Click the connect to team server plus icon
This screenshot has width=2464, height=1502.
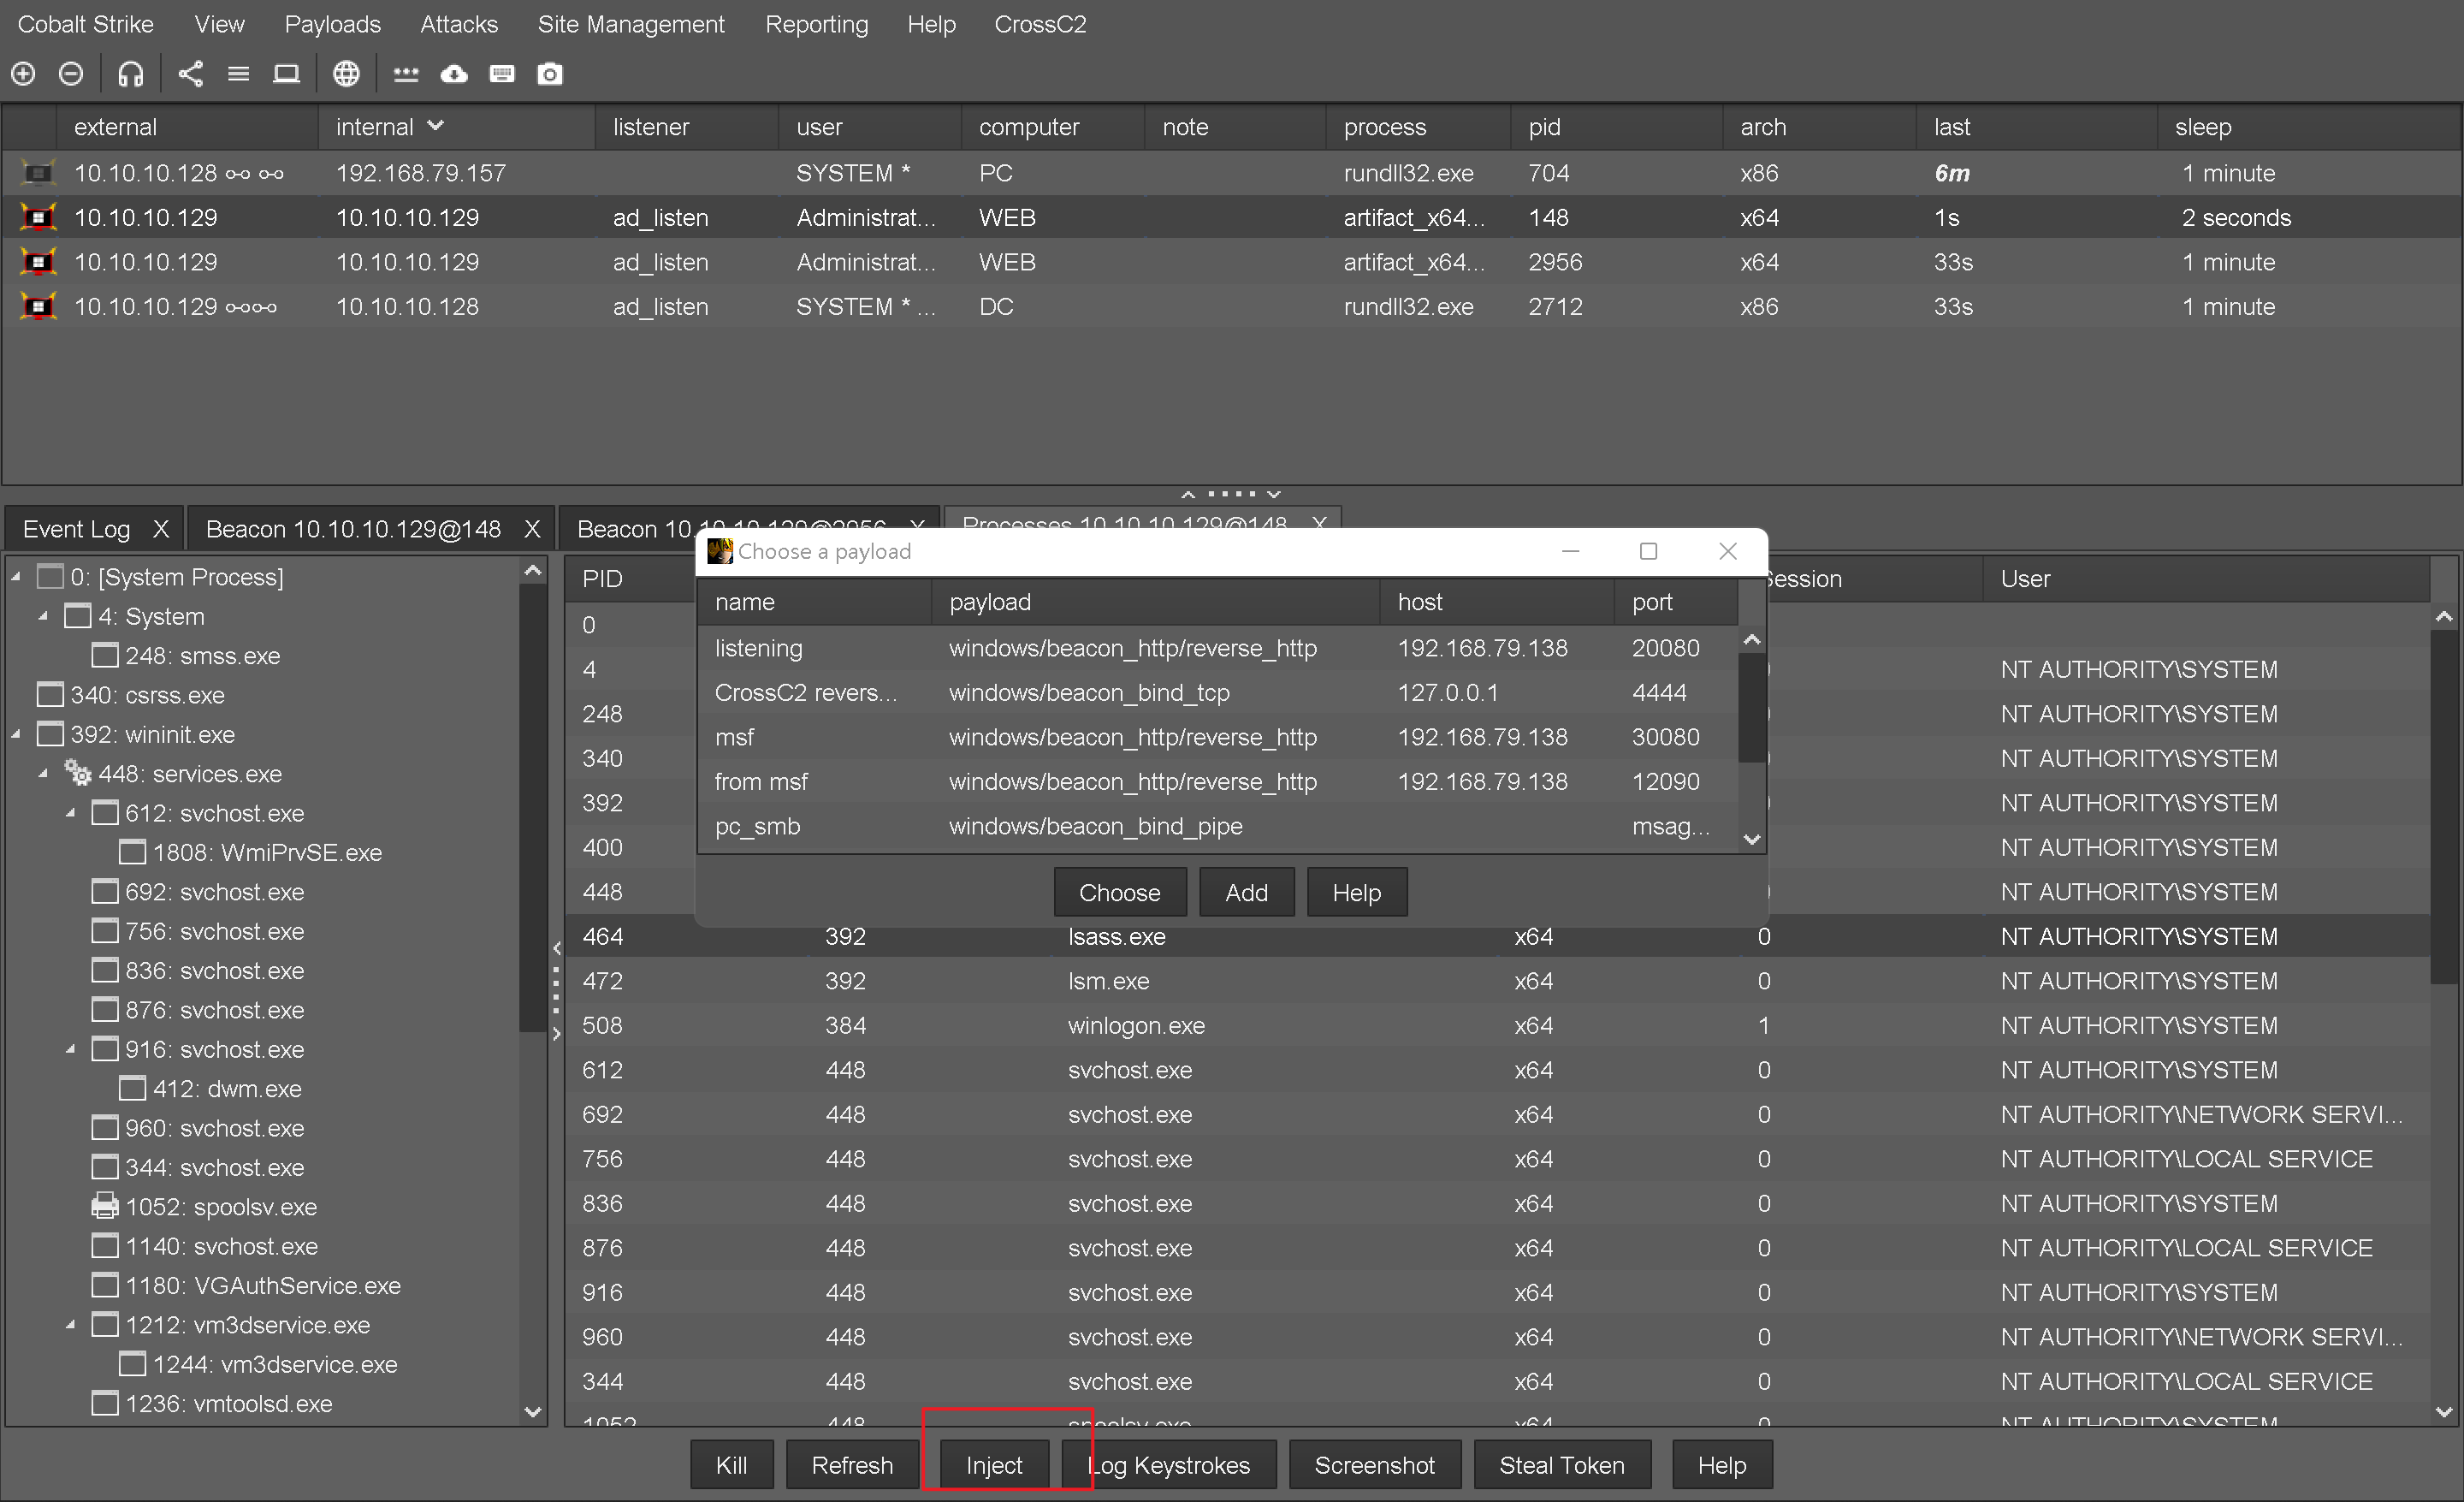click(23, 74)
